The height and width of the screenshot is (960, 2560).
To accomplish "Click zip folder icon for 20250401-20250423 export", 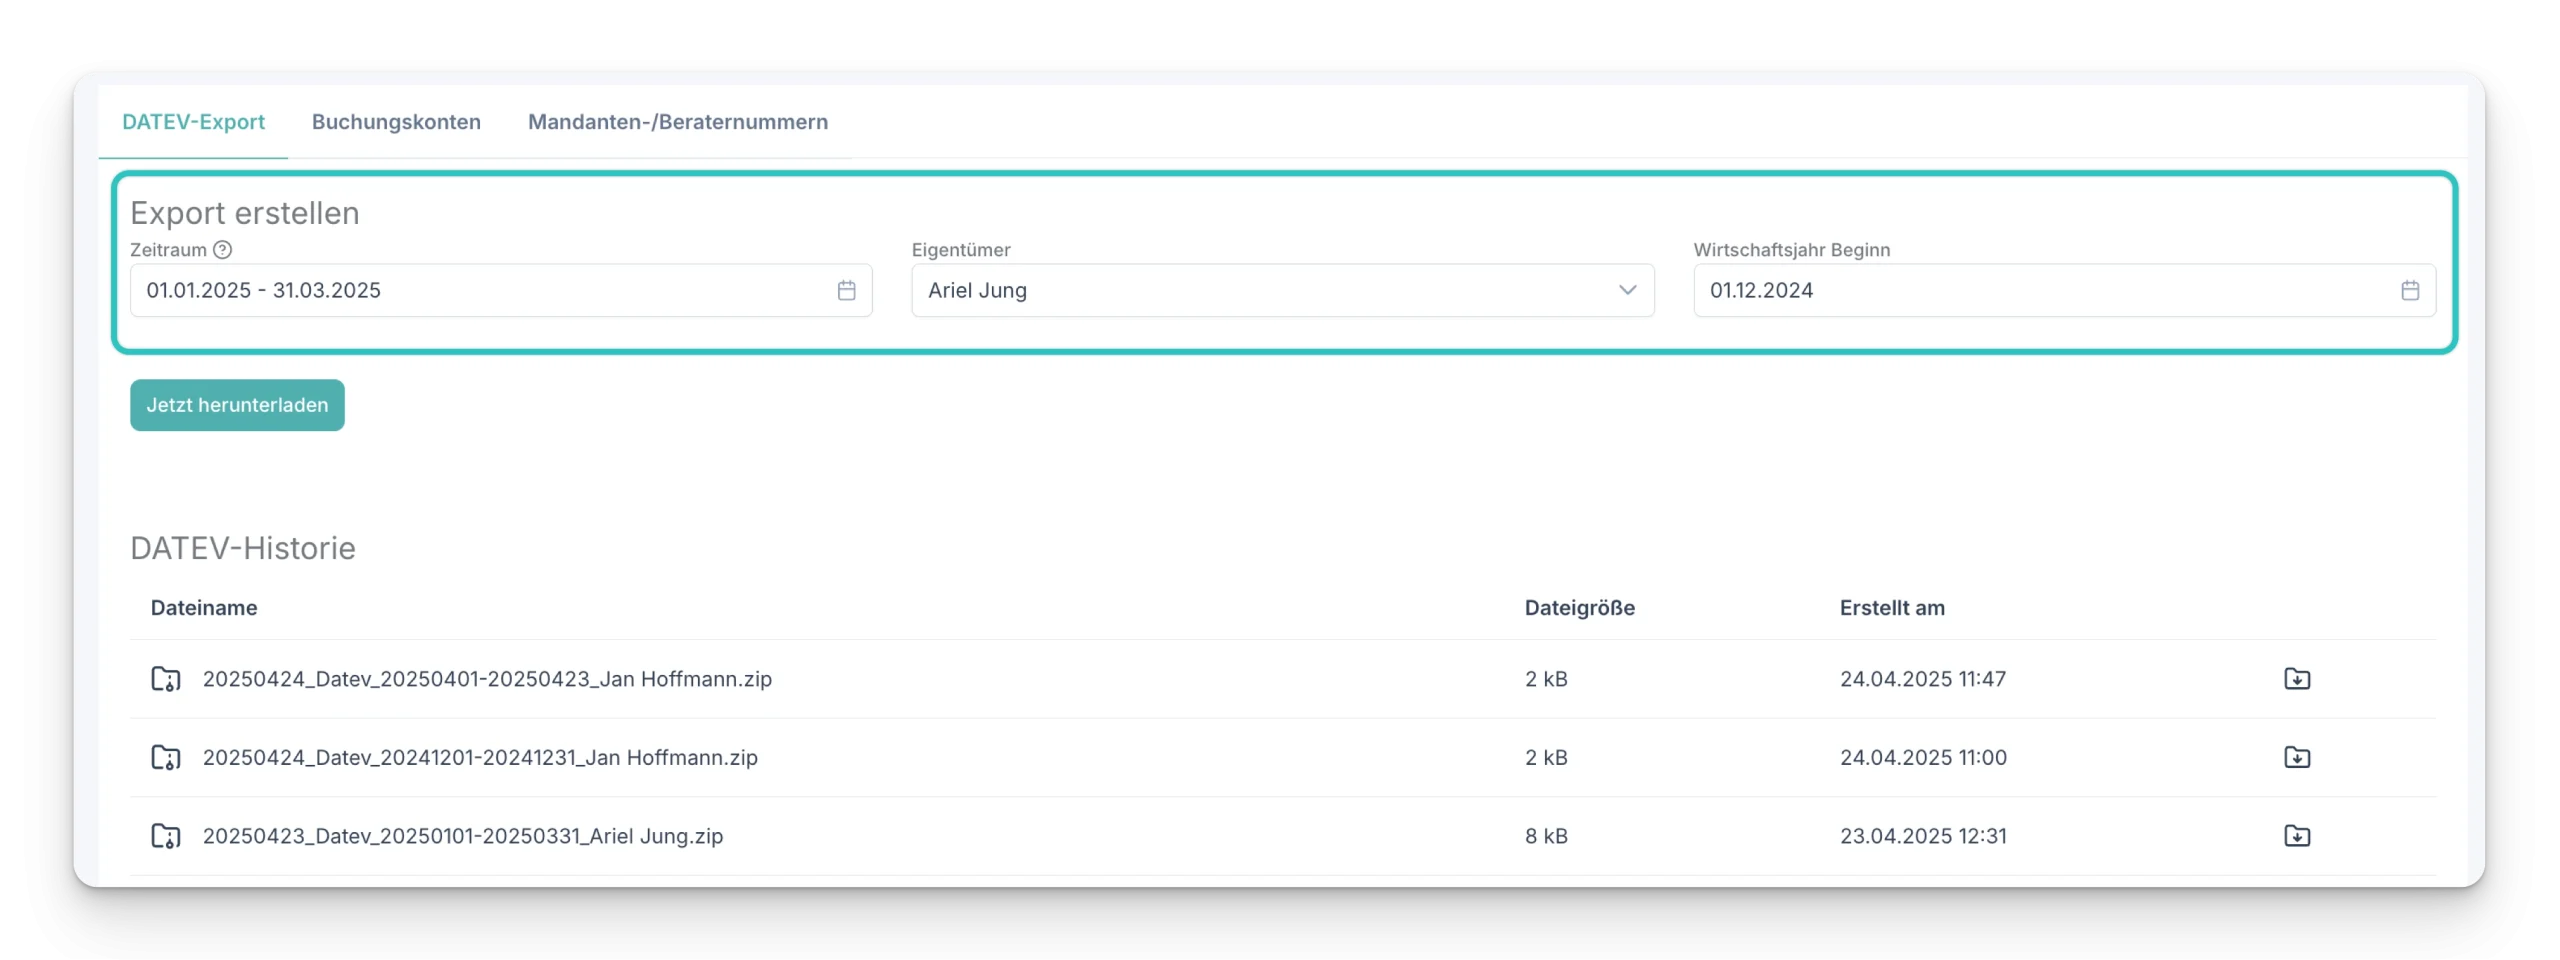I will coord(166,679).
